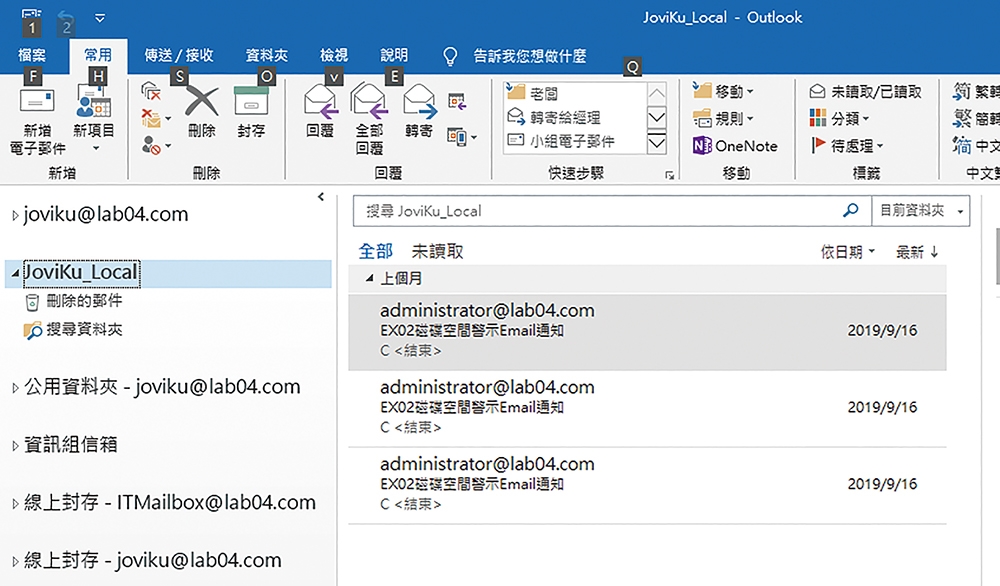
Task: Show 全部 all messages filter
Action: (376, 252)
